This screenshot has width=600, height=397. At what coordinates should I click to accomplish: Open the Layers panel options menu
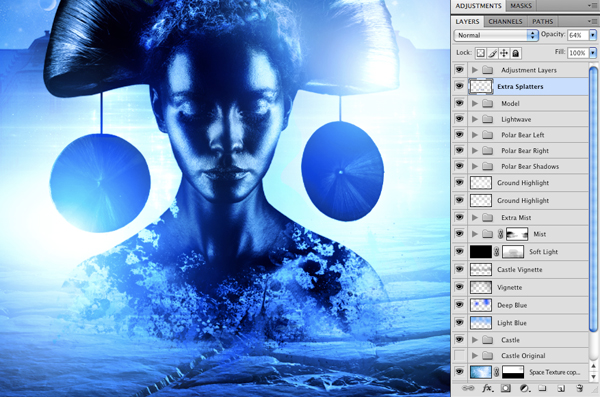(x=593, y=21)
